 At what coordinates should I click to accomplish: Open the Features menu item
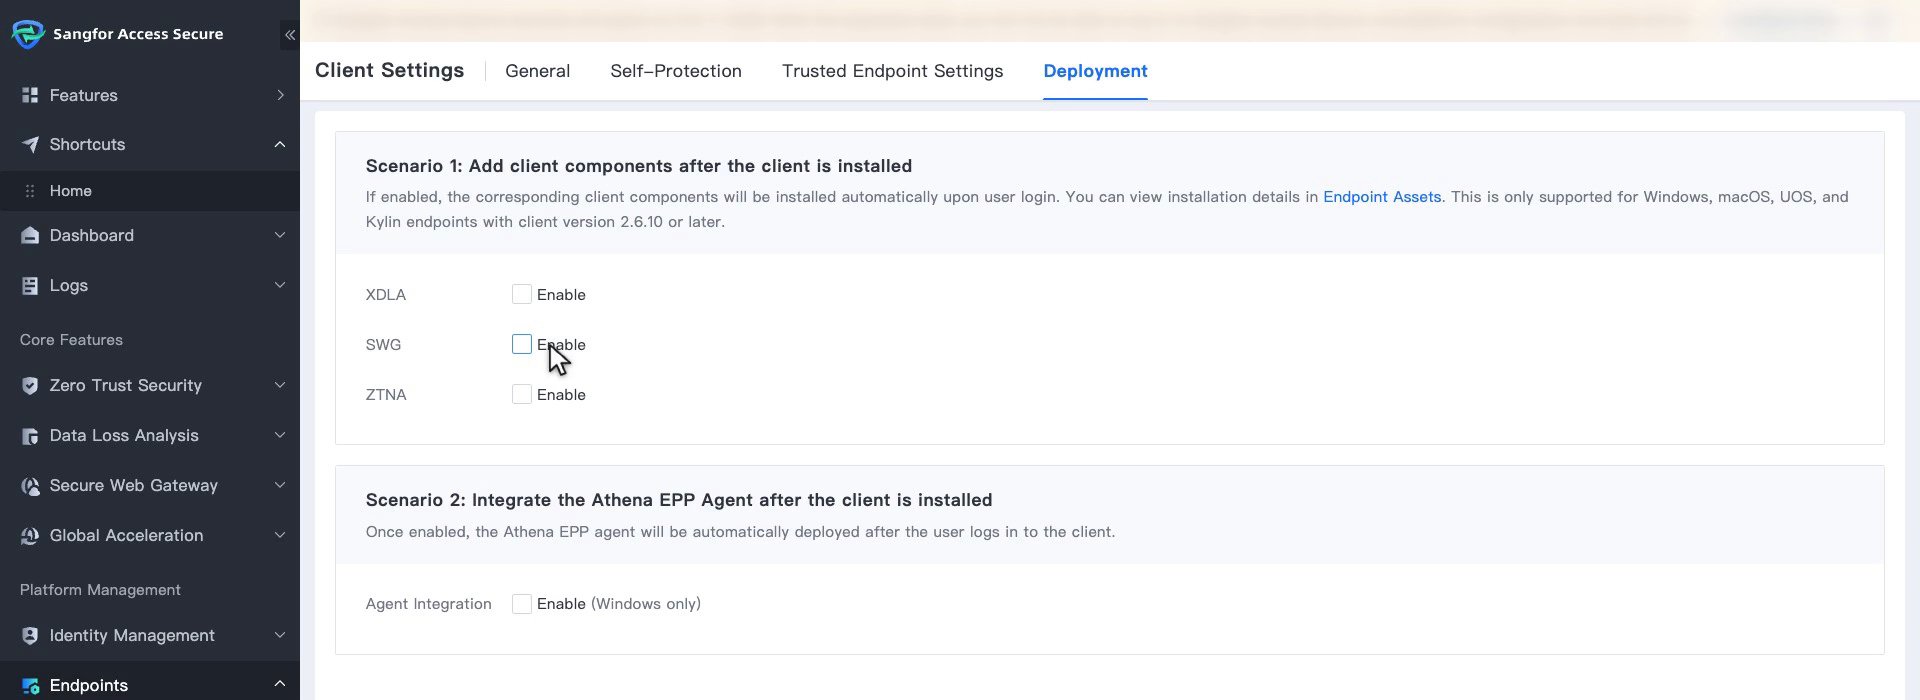150,95
